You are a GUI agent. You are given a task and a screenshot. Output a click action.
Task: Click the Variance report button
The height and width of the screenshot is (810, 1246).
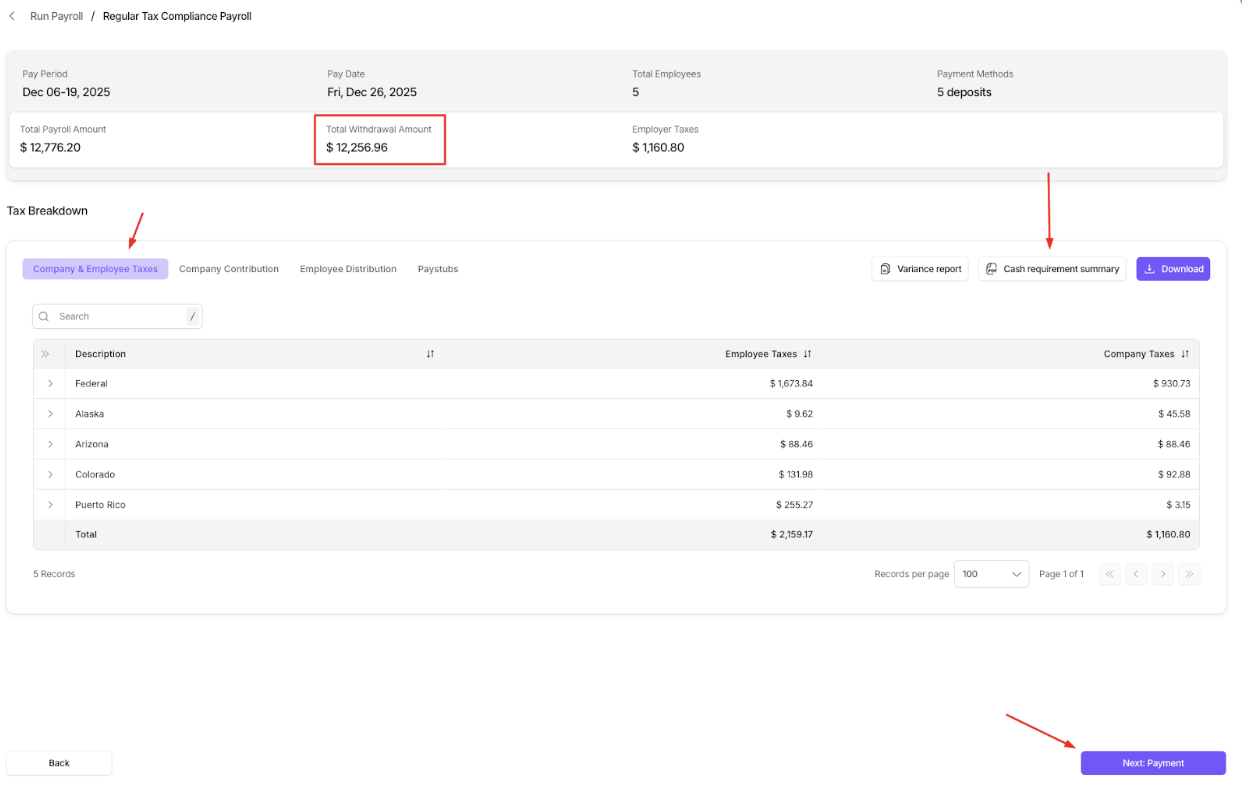click(x=919, y=269)
